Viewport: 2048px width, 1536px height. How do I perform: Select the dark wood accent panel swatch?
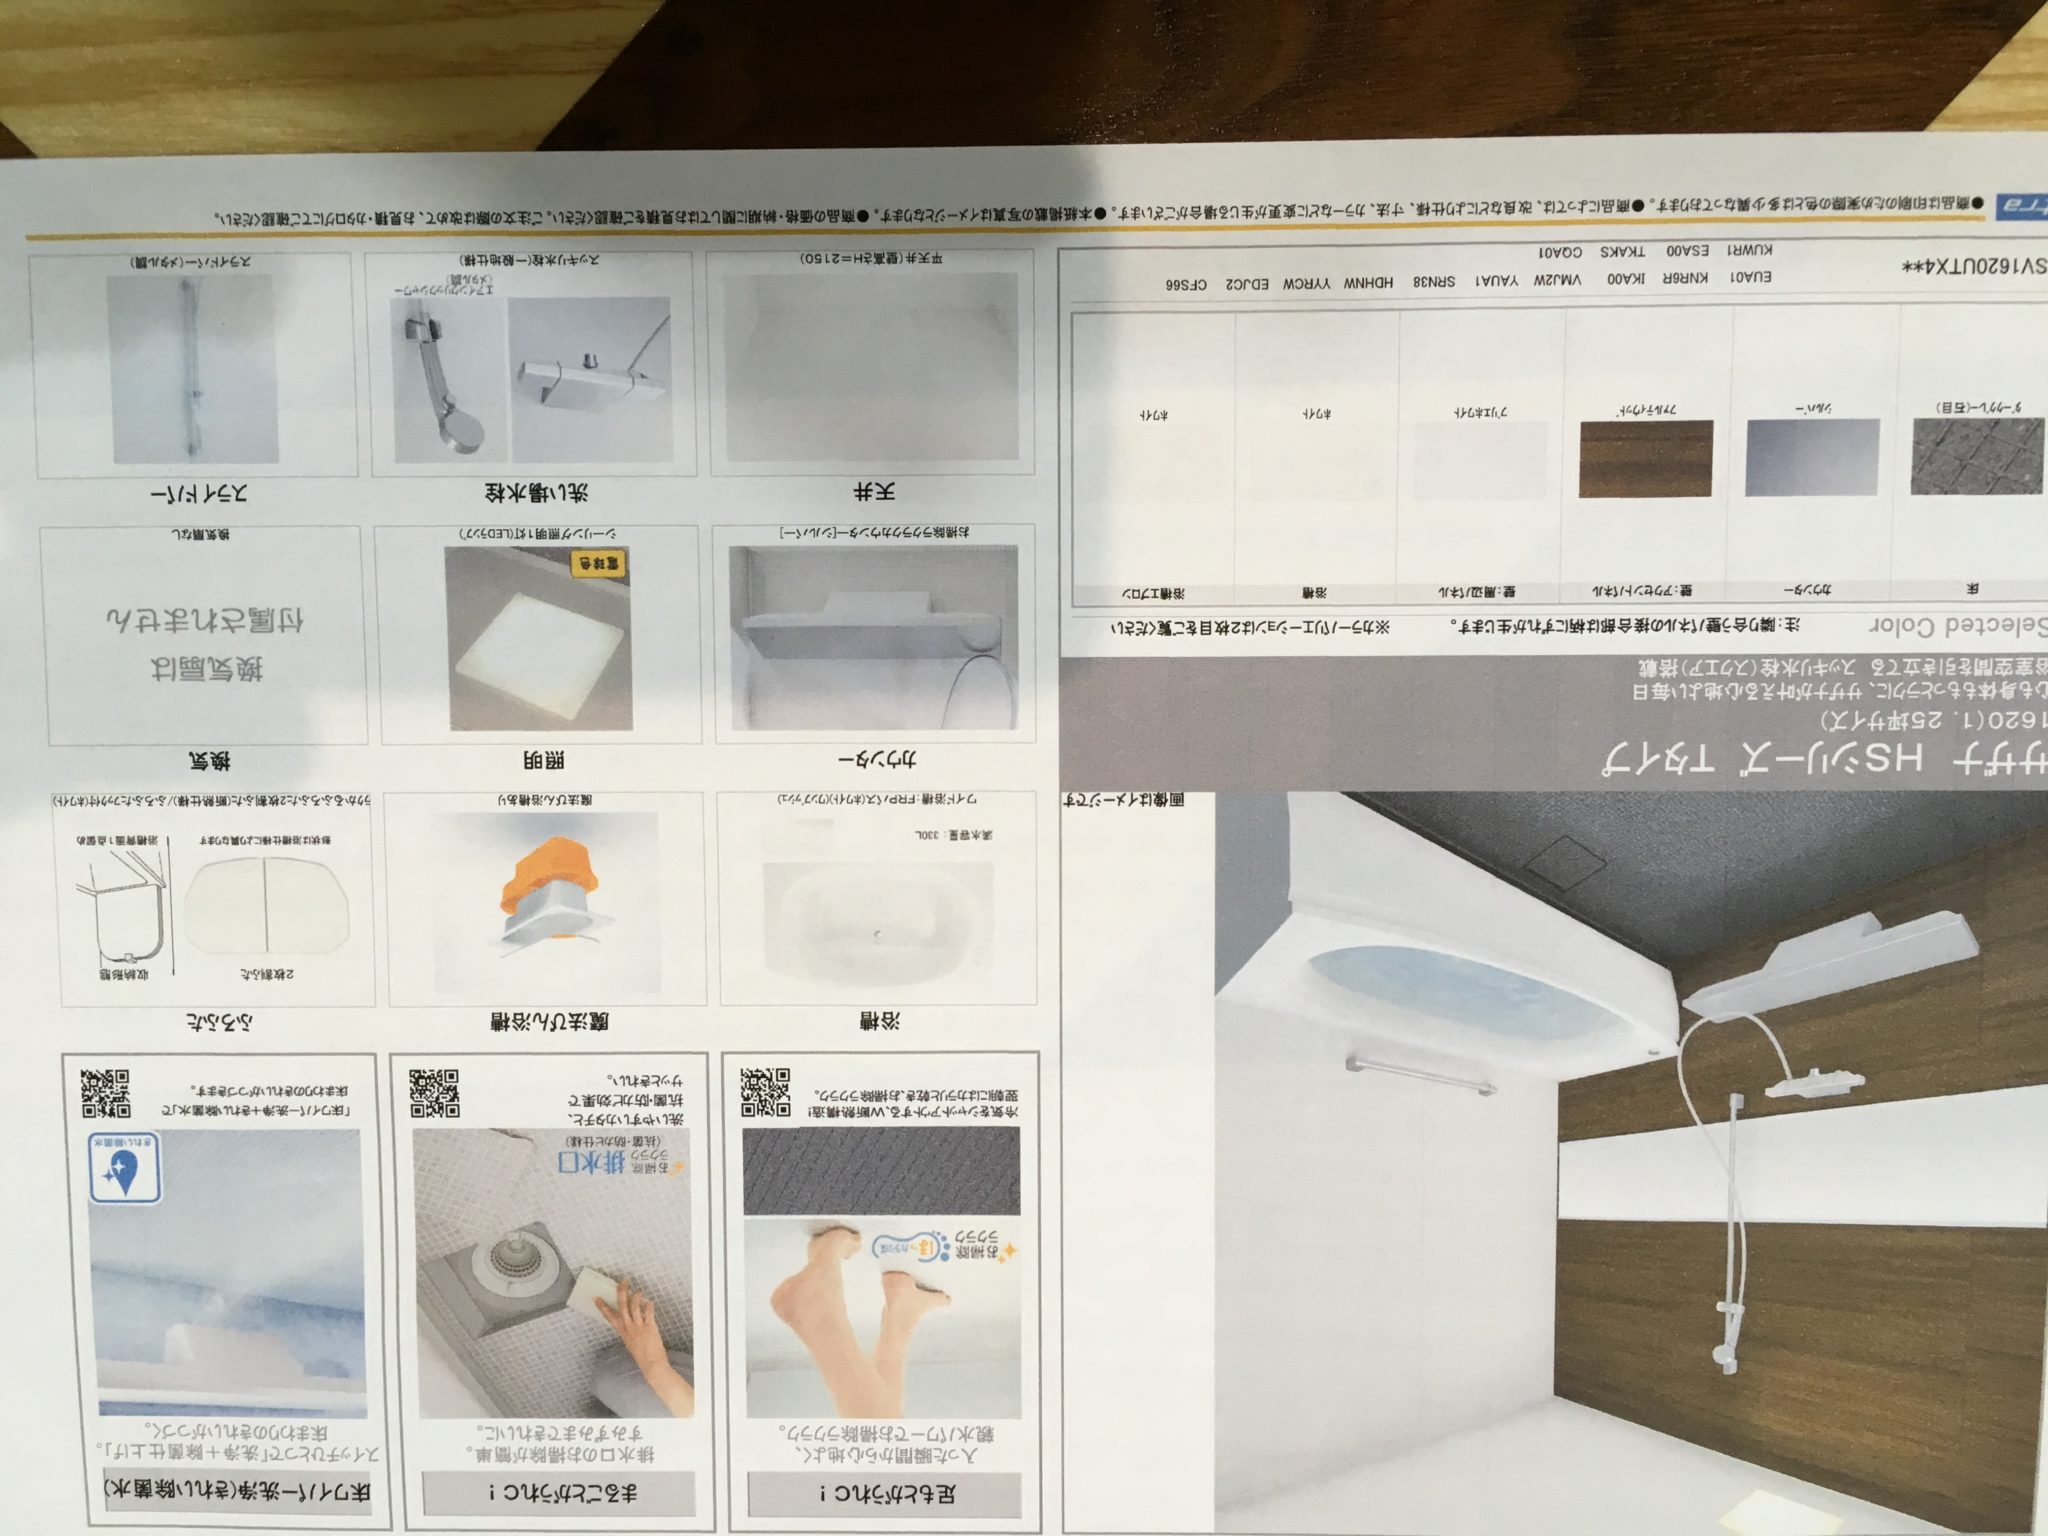click(x=1646, y=458)
